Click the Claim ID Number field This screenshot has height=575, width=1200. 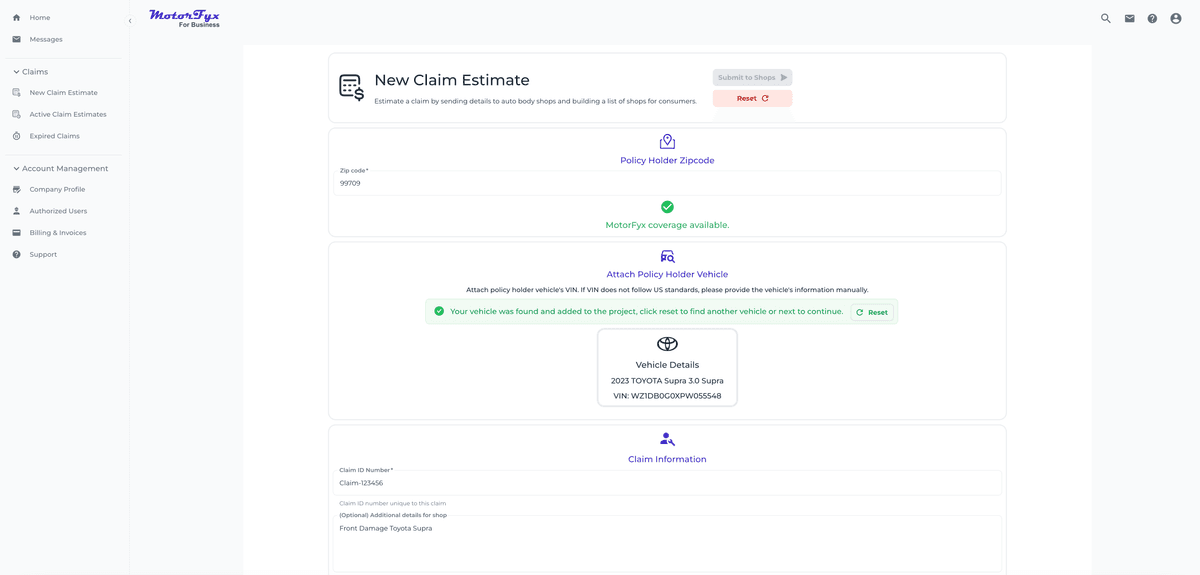667,483
